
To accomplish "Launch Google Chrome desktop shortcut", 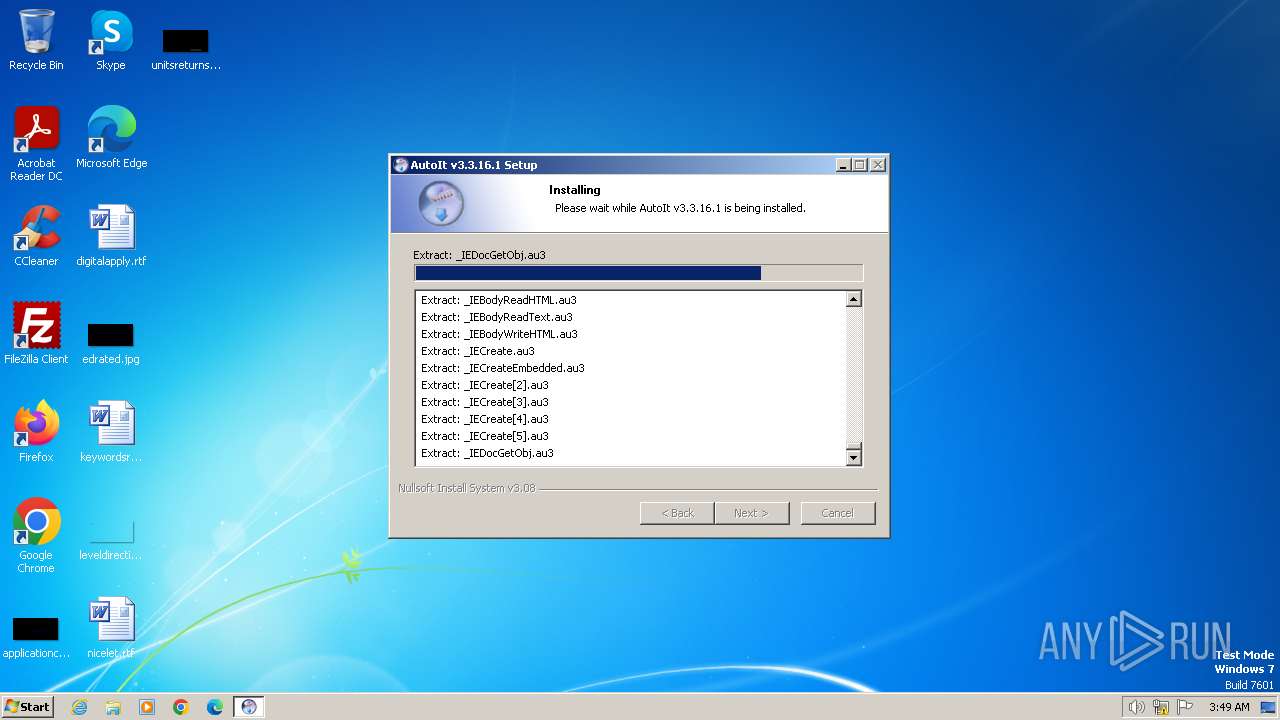I will (x=36, y=535).
